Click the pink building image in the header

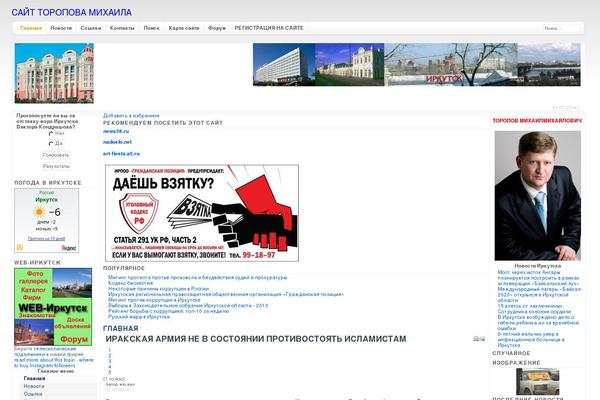[x=54, y=73]
